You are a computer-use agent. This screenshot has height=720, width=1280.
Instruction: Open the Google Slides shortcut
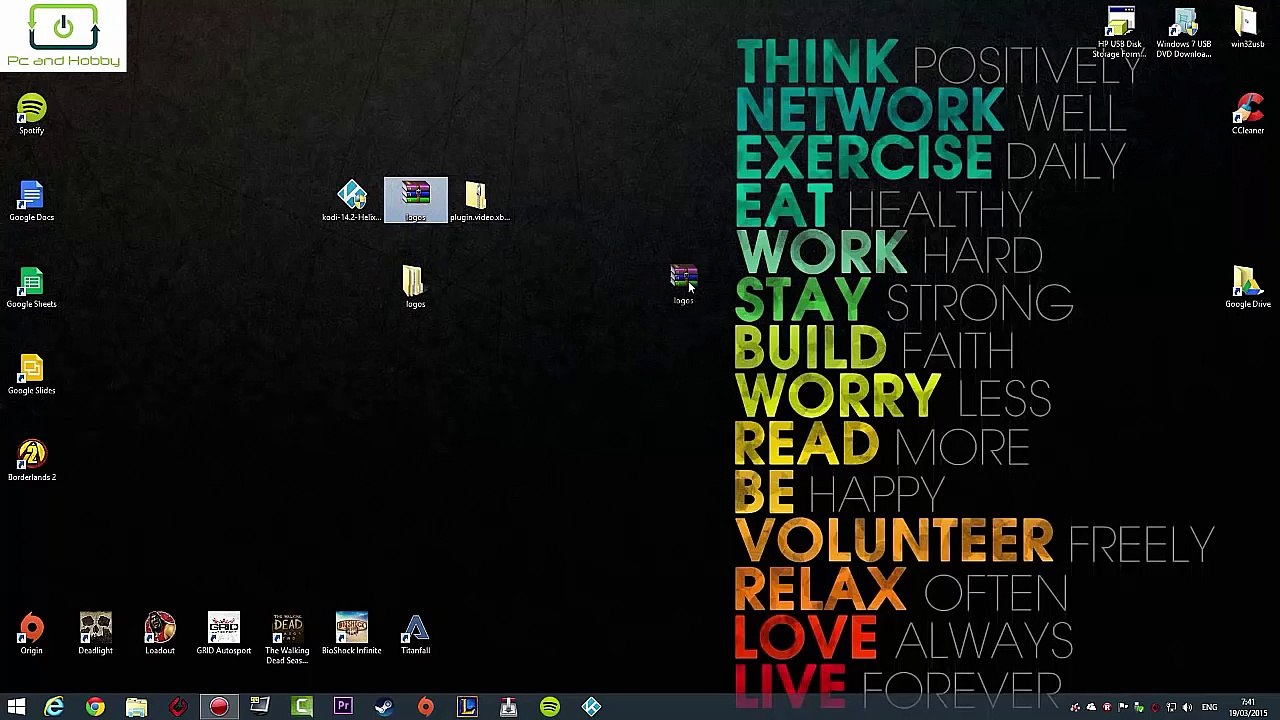[31, 375]
